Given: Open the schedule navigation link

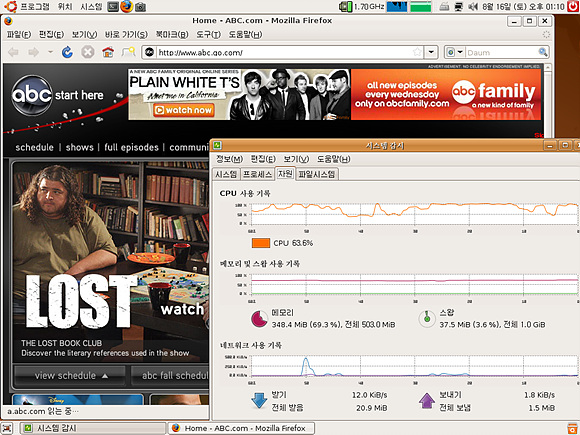Looking at the screenshot, I should (x=34, y=147).
